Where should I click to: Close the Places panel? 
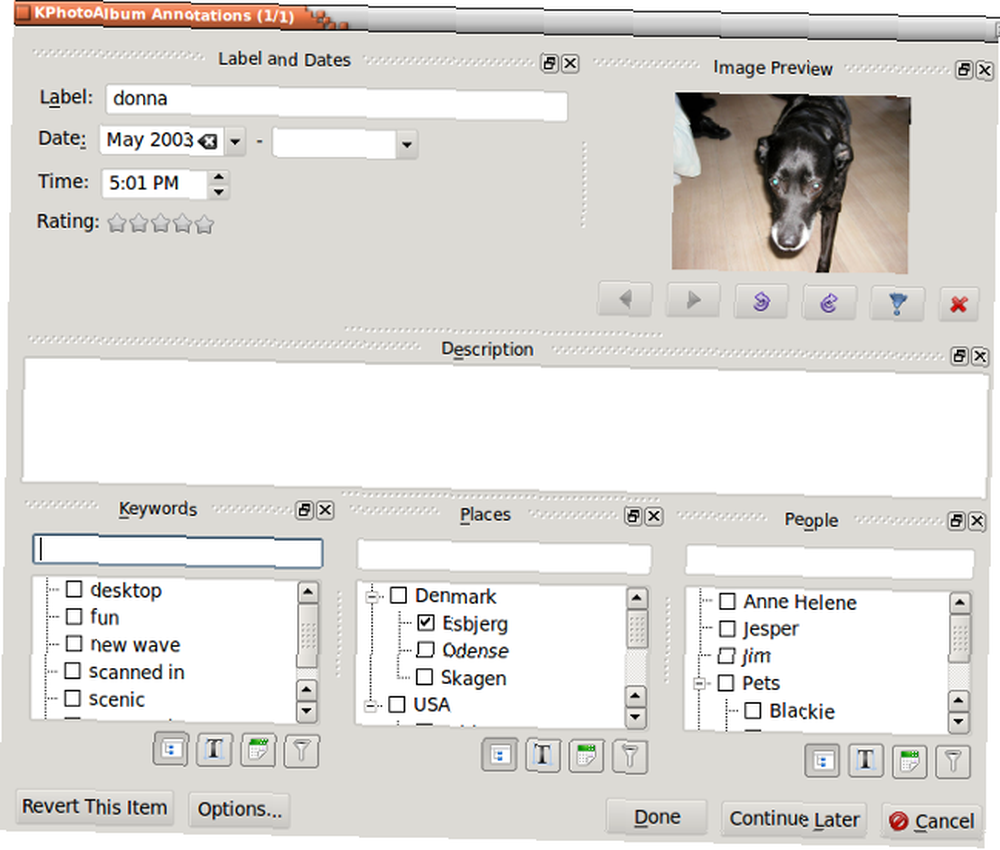pos(654,516)
